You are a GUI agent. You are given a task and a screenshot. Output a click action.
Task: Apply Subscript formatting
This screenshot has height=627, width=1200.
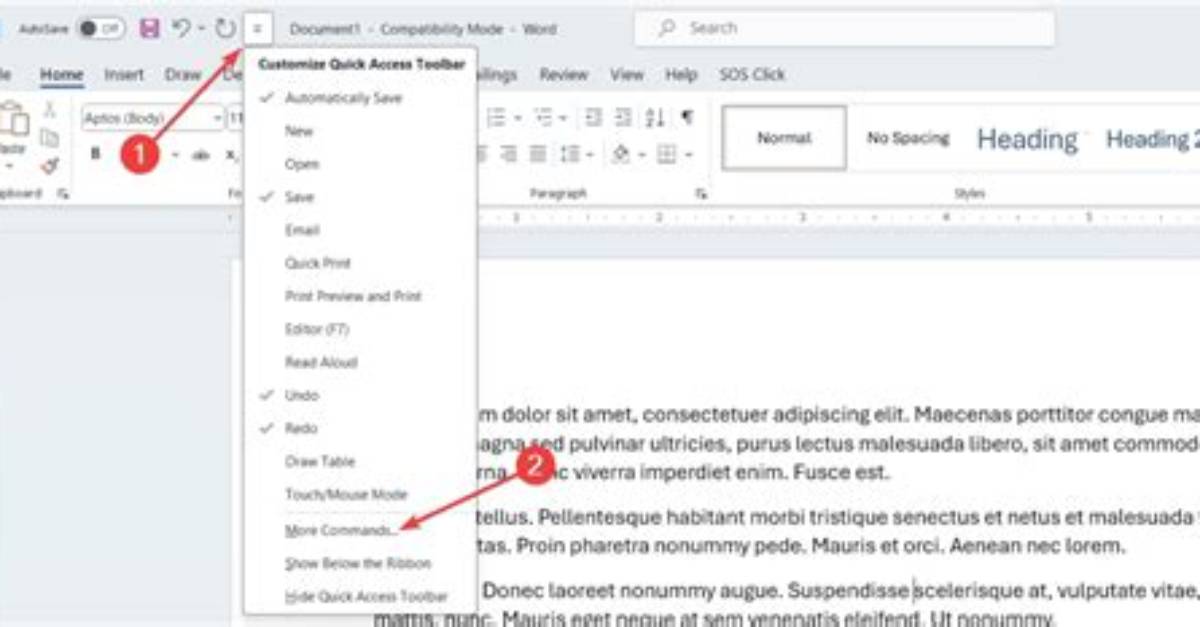pyautogui.click(x=231, y=154)
